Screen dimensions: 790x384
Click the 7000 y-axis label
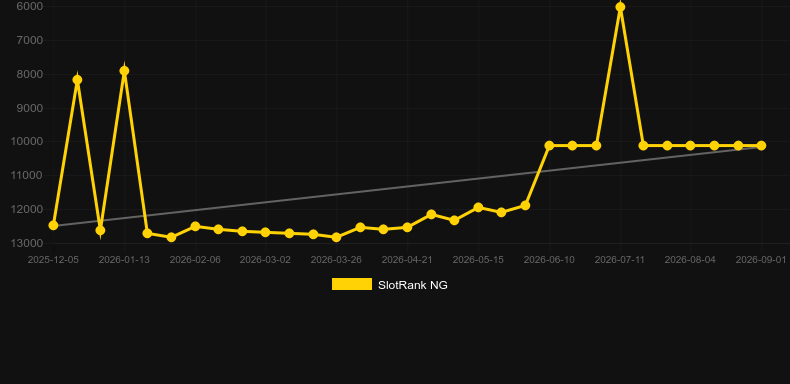coord(30,40)
